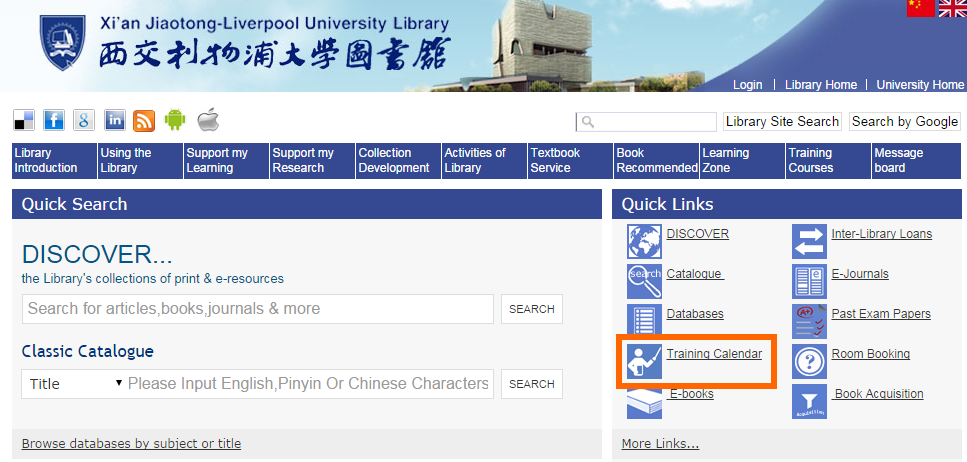The width and height of the screenshot is (967, 462).
Task: Click the Databases list icon
Action: click(644, 320)
